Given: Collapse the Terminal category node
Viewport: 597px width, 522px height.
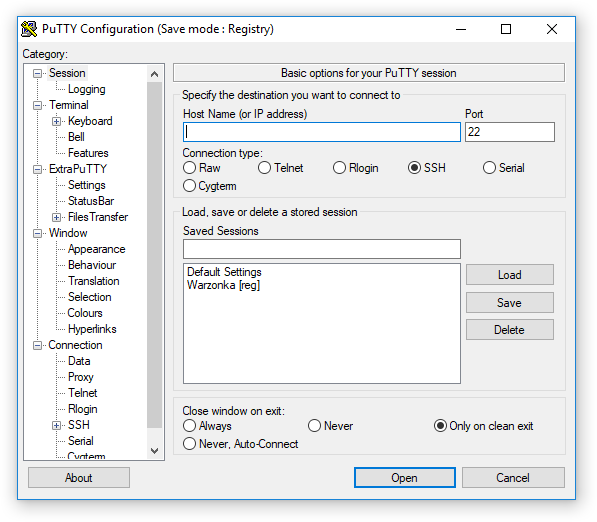Looking at the screenshot, I should [37, 105].
